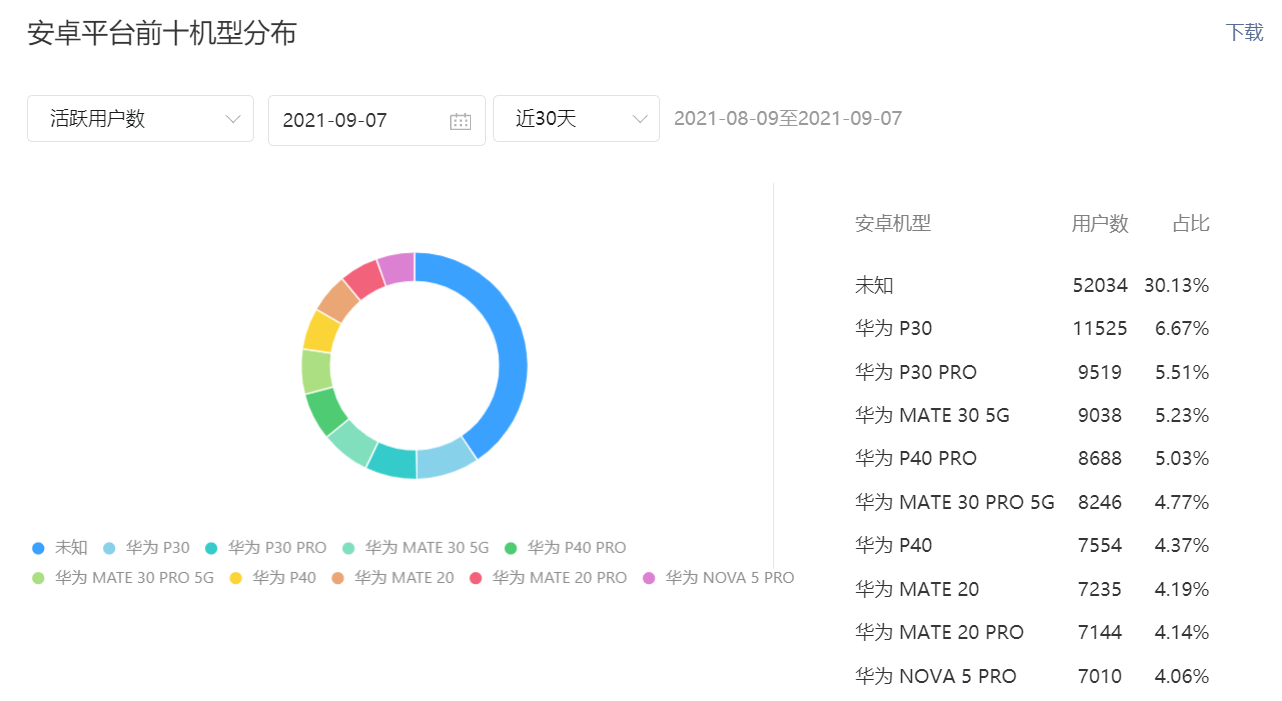Select 华为 MATE 20 PRO table row name

(x=939, y=632)
